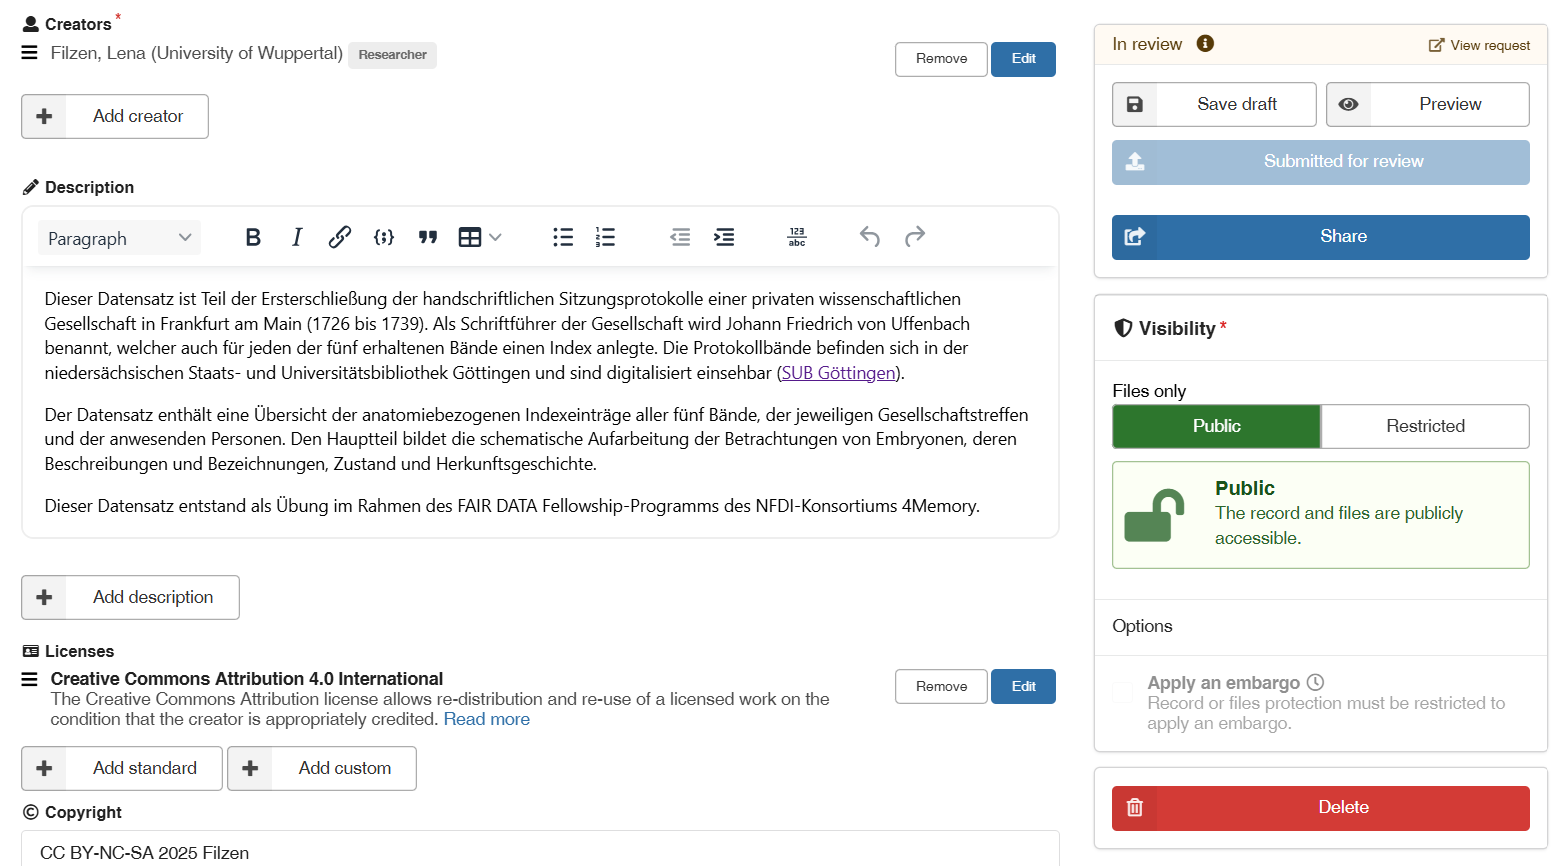Screen dimensions: 1552x866
Task: Undo the last edit in description
Action: point(870,237)
